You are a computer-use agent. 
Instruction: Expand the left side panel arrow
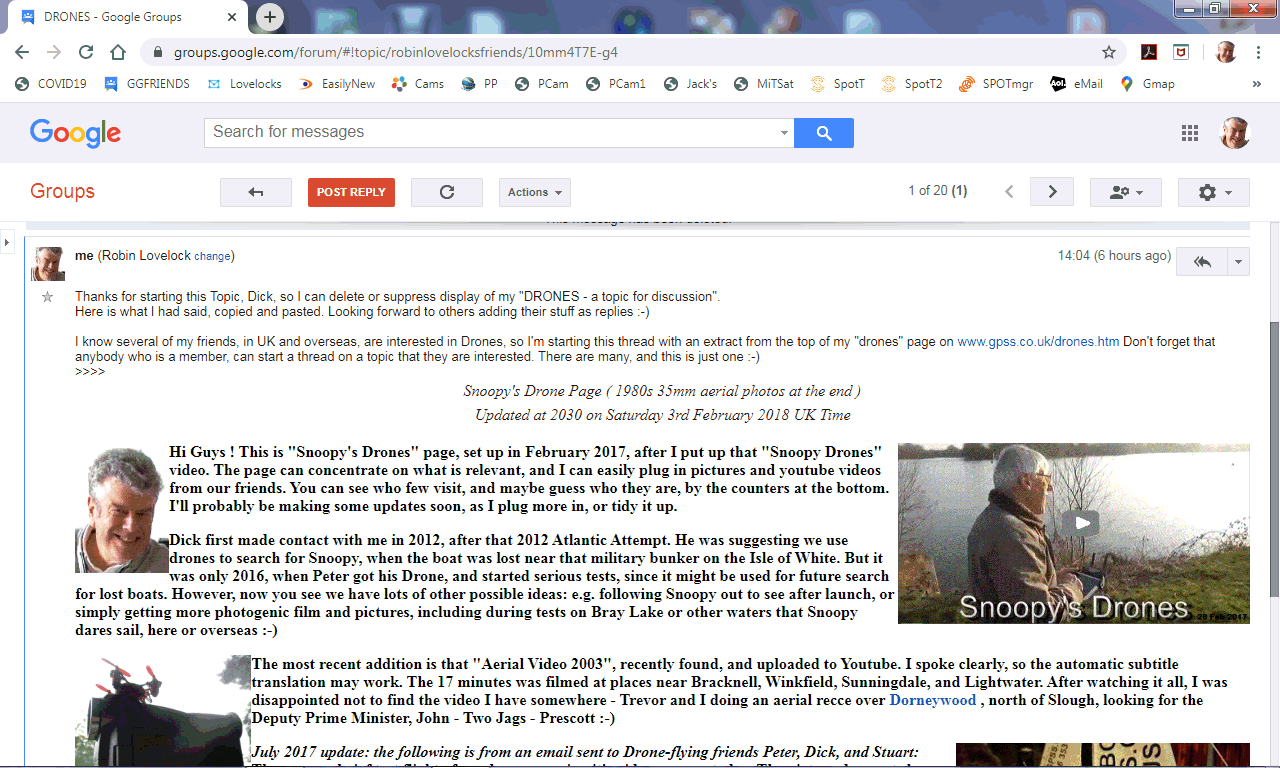pos(7,242)
